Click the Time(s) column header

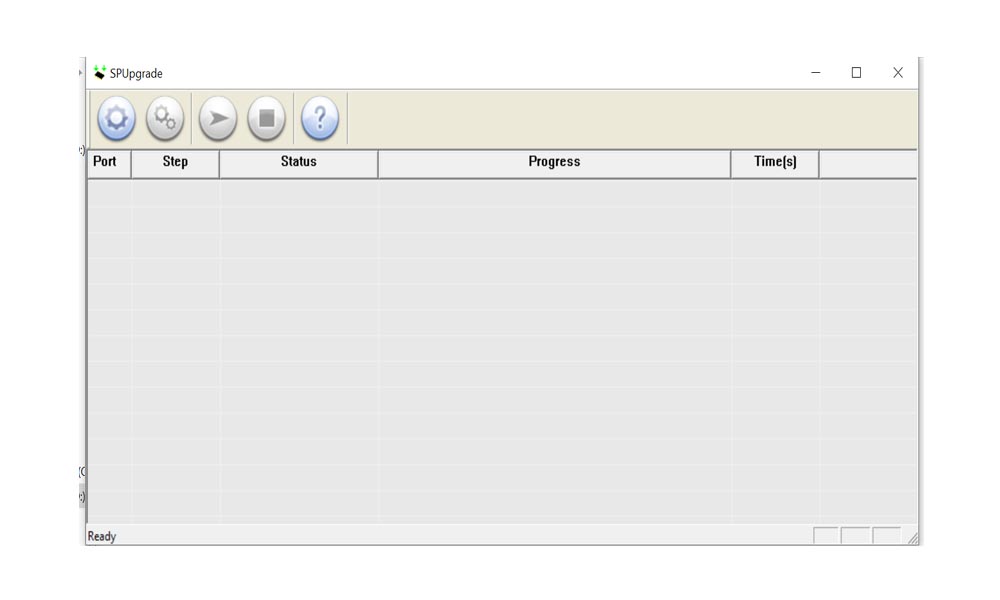pyautogui.click(x=775, y=164)
